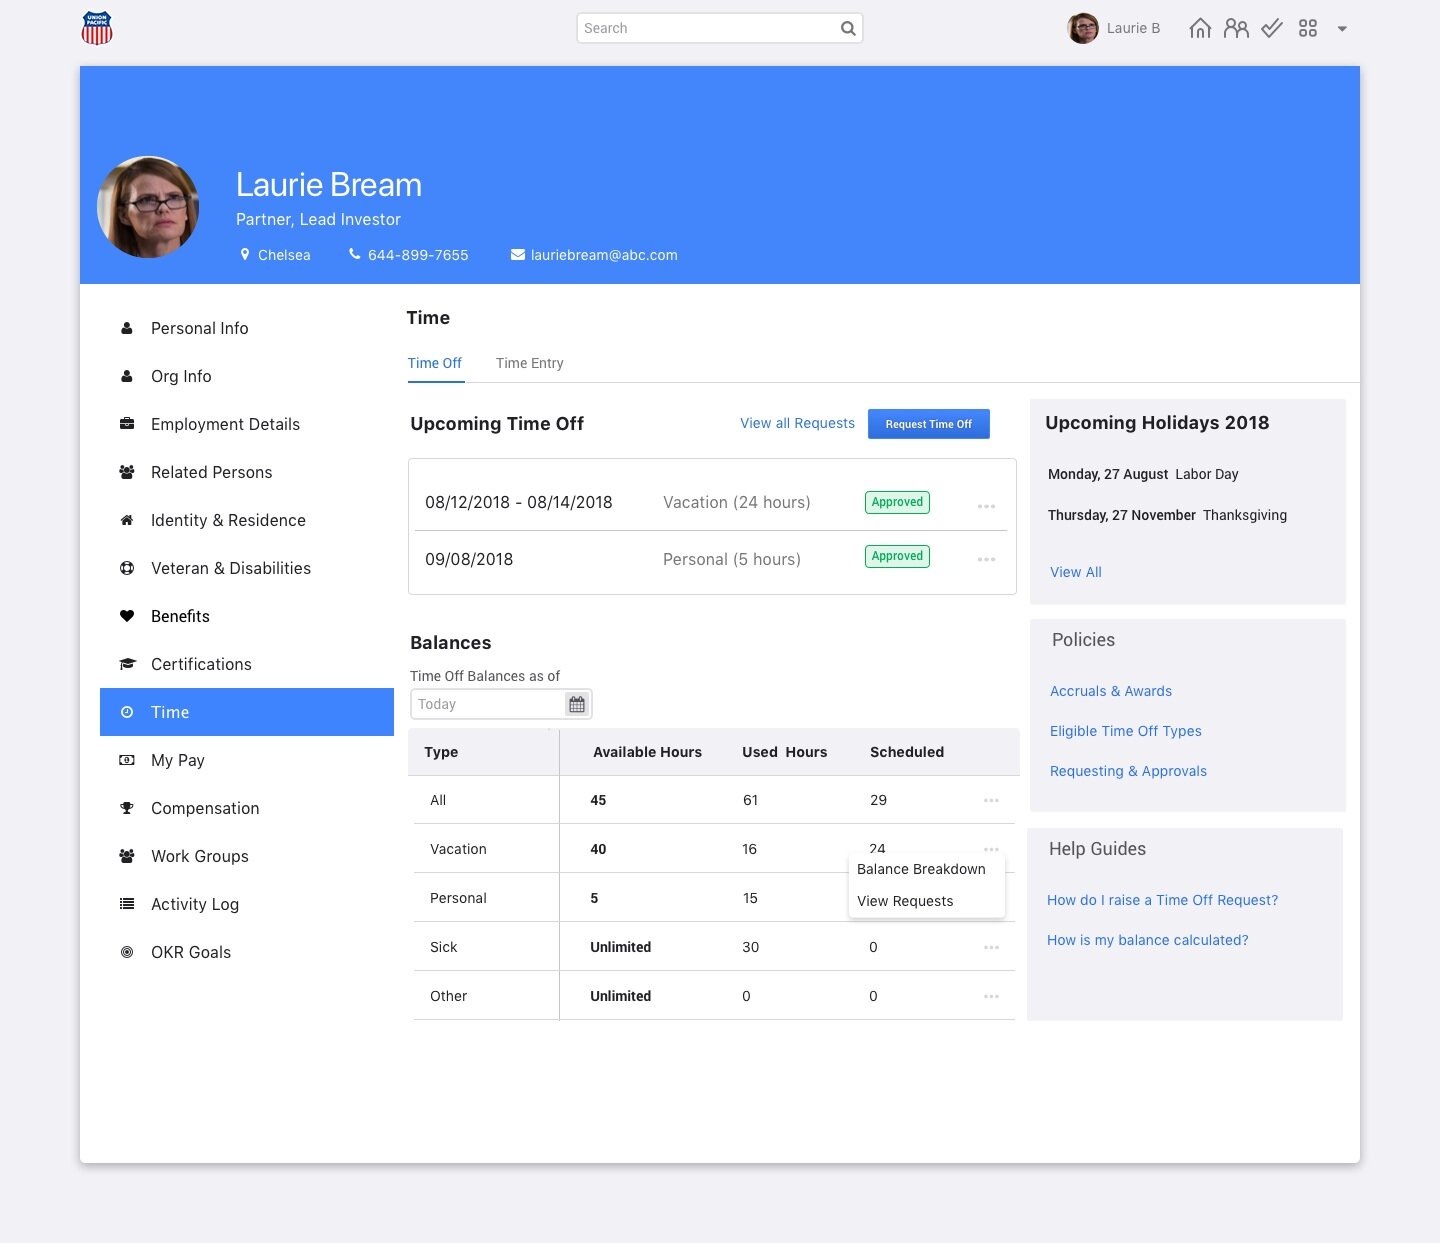
Task: Click the search magnifier icon
Action: tap(848, 28)
